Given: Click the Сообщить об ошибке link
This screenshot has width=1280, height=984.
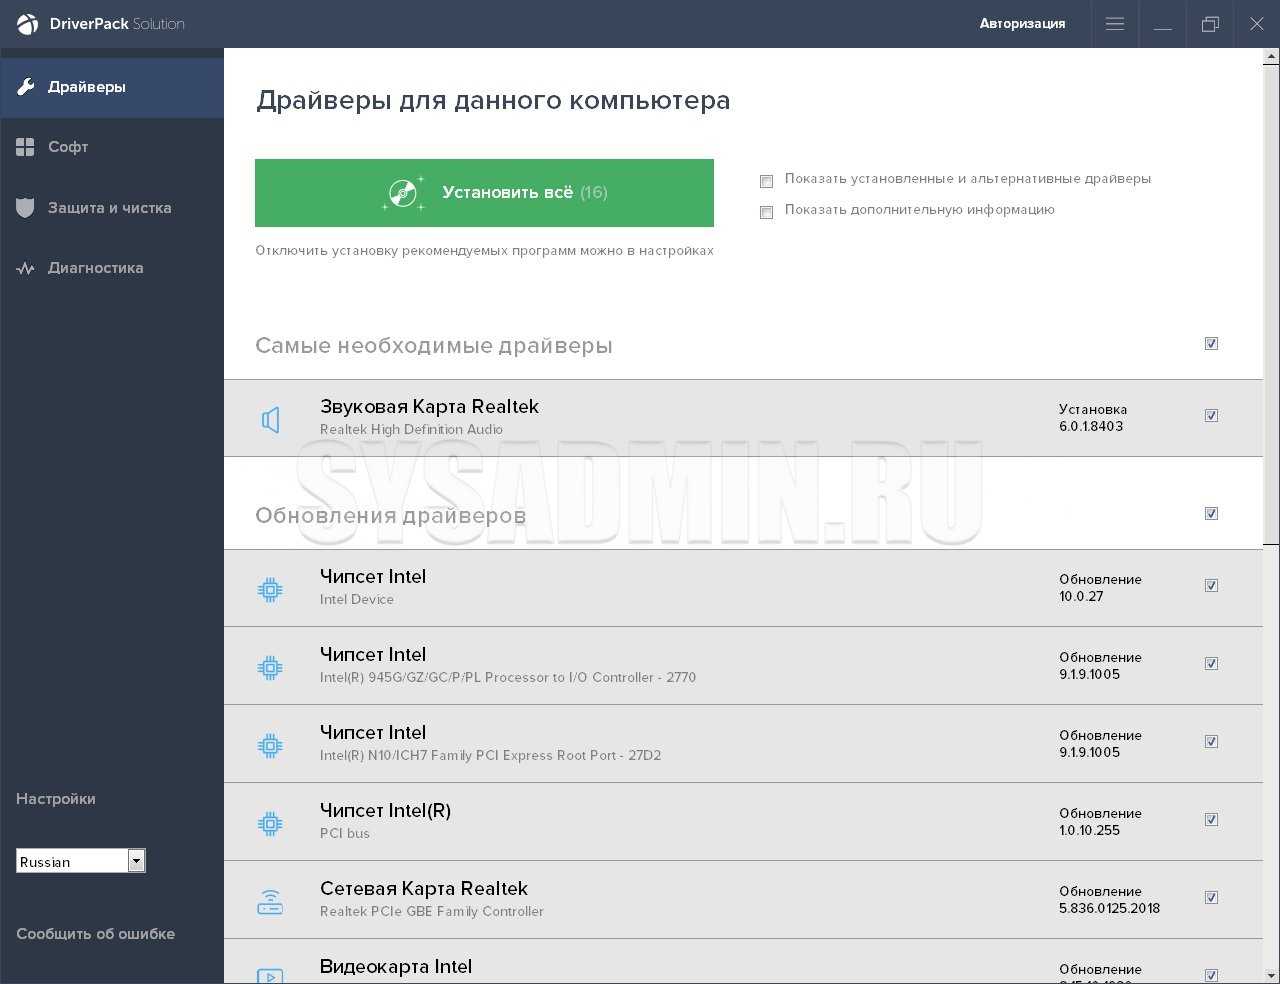Looking at the screenshot, I should tap(95, 934).
